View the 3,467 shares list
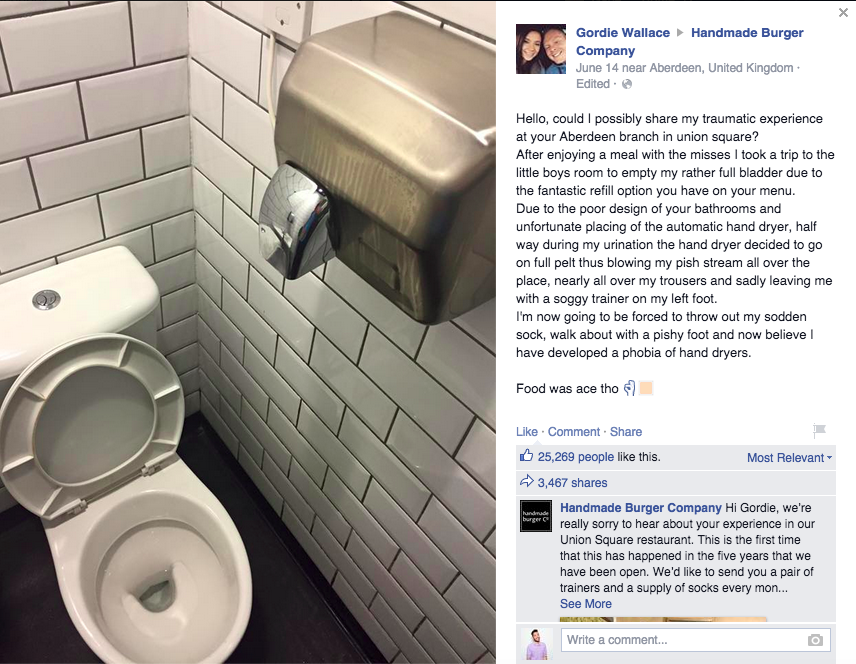 (x=572, y=483)
